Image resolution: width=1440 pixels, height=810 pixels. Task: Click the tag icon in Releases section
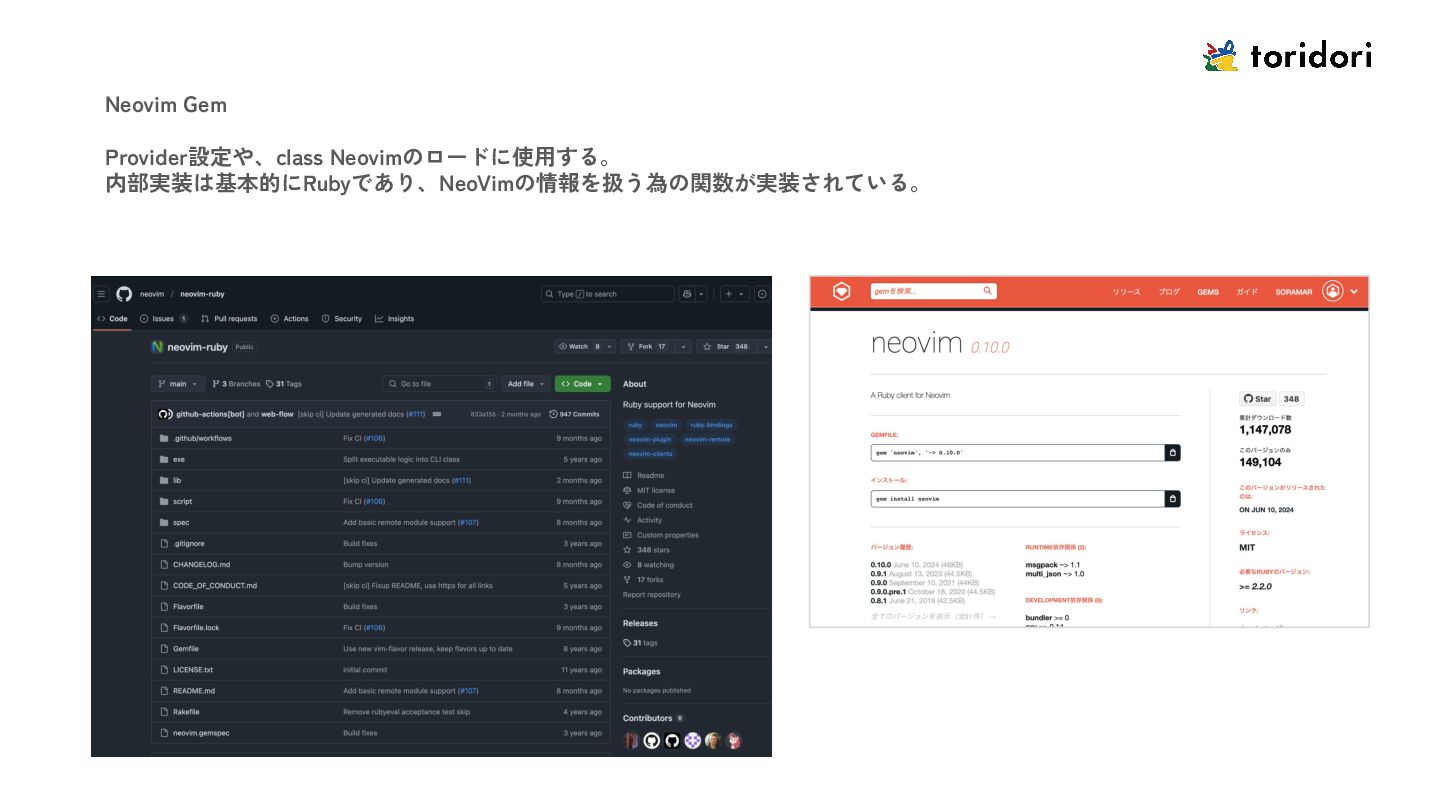pos(627,643)
